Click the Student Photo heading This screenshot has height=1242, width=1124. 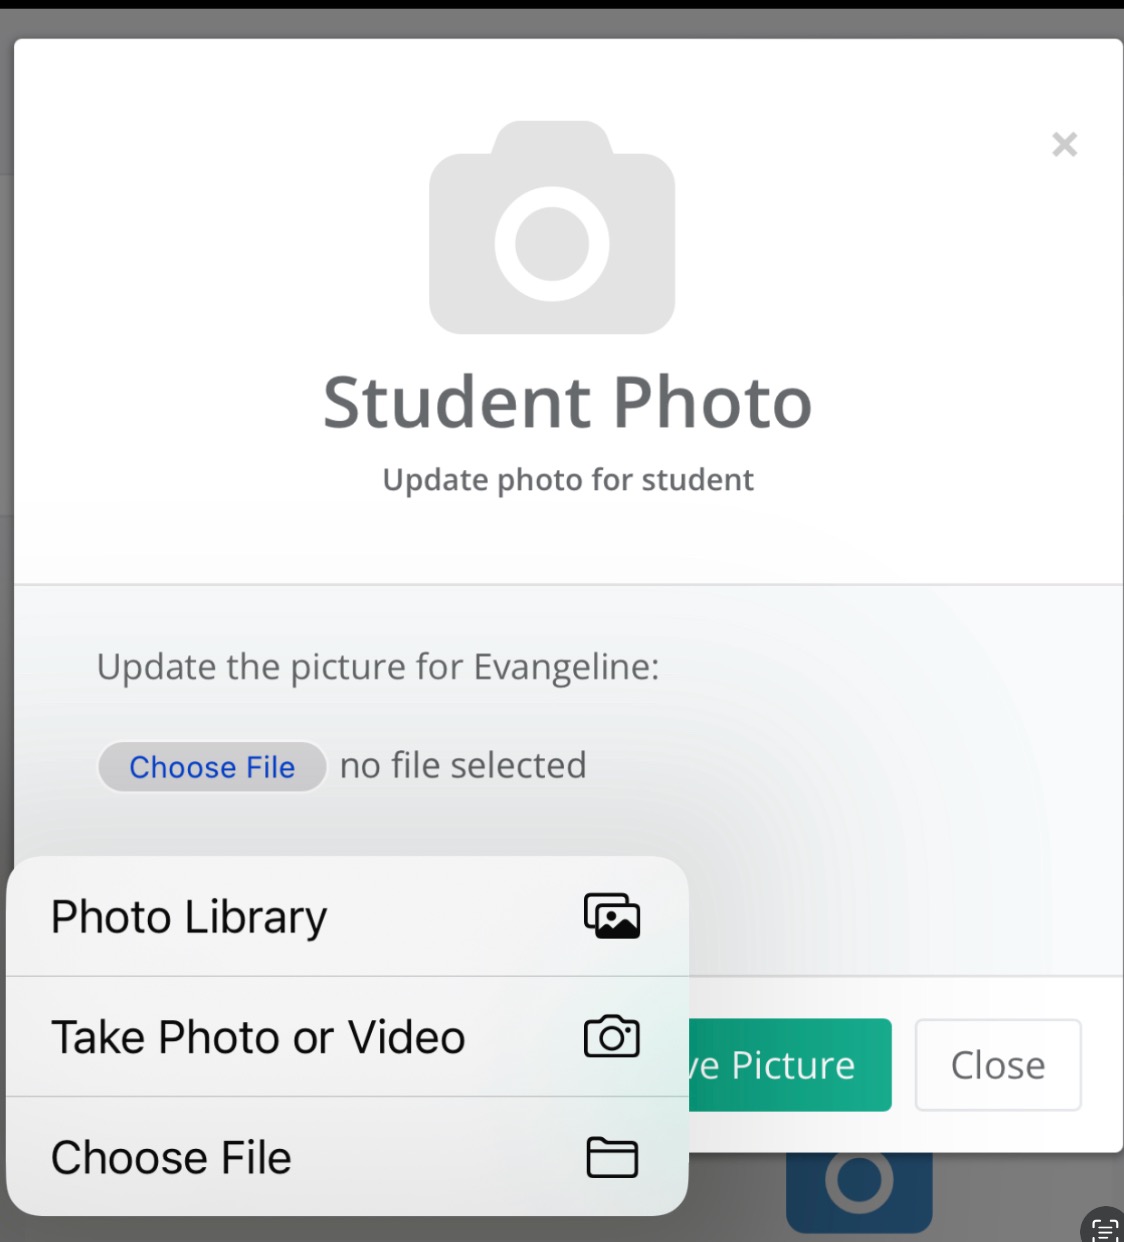[x=567, y=402]
